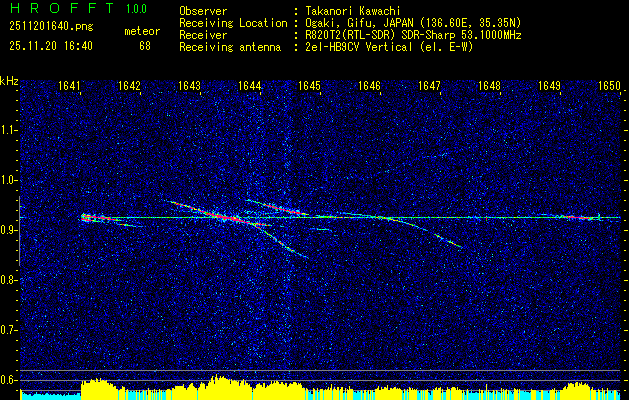The width and height of the screenshot is (629, 400).
Task: Click the HROFFT program title
Action: click(x=62, y=8)
